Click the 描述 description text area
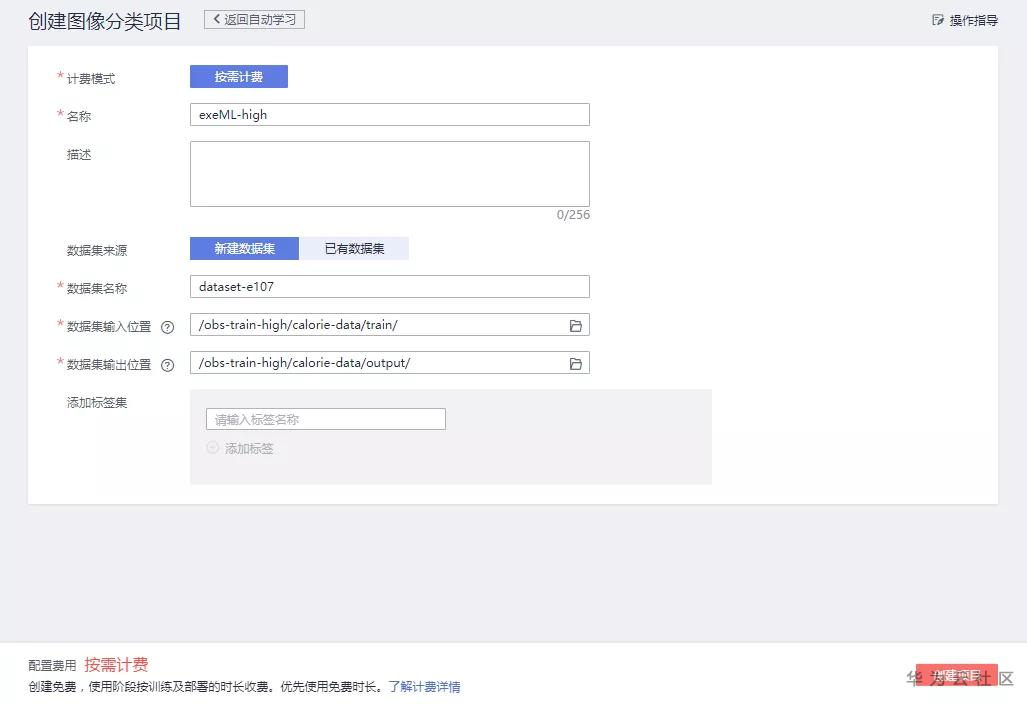This screenshot has height=704, width=1027. tap(390, 174)
